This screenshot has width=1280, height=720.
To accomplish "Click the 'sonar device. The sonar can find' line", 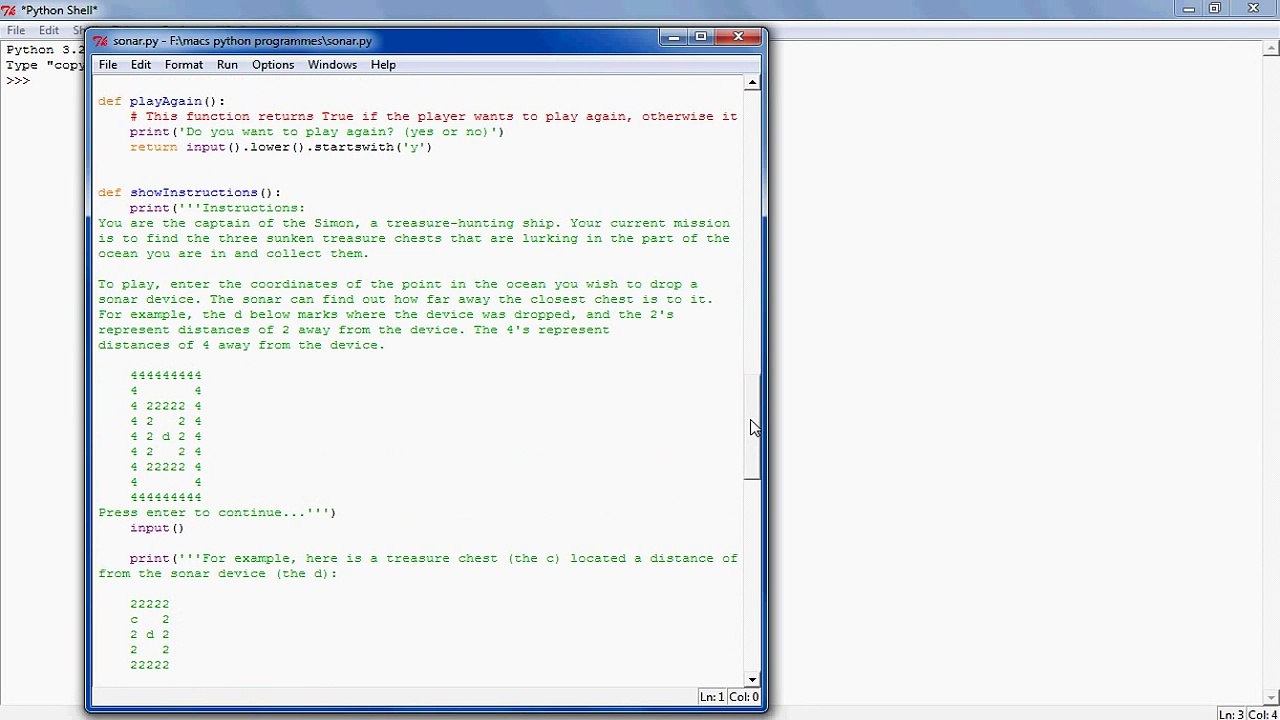I will pyautogui.click(x=406, y=299).
